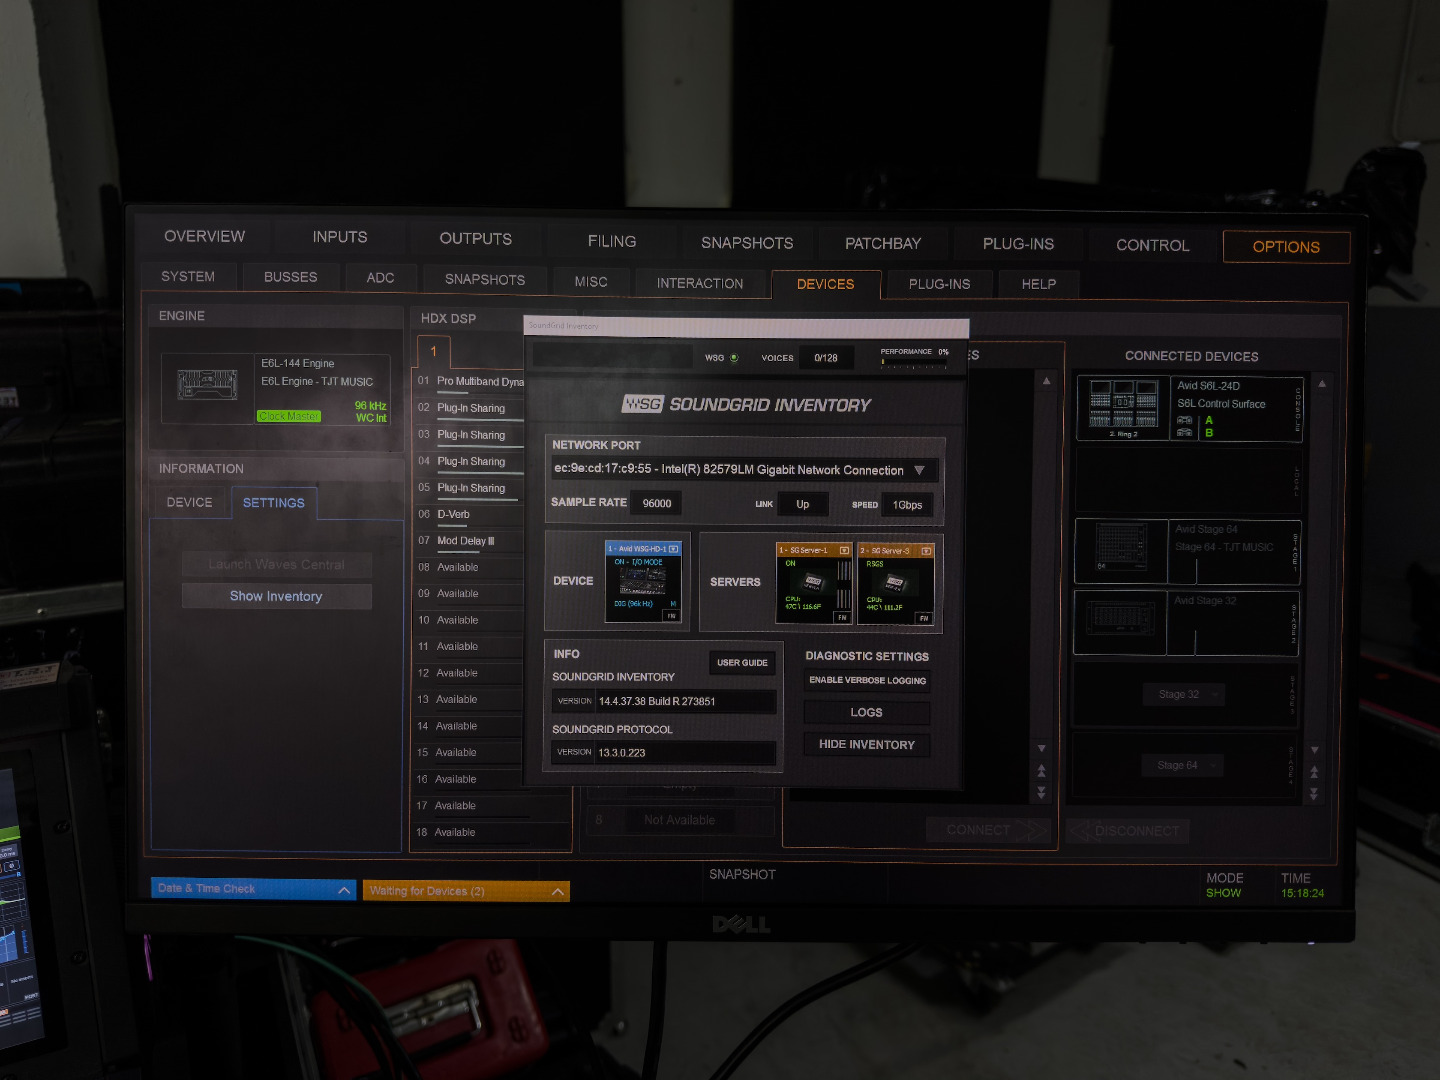Toggle Enable Verbose Logging
1440x1080 pixels.
point(867,681)
